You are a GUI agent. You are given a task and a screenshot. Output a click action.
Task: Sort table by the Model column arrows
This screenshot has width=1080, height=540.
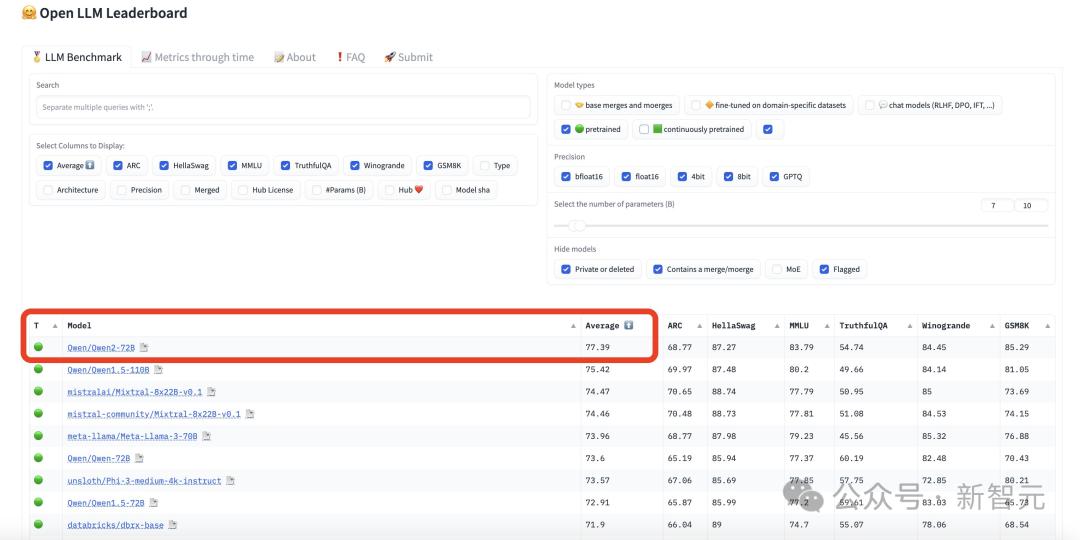(573, 326)
